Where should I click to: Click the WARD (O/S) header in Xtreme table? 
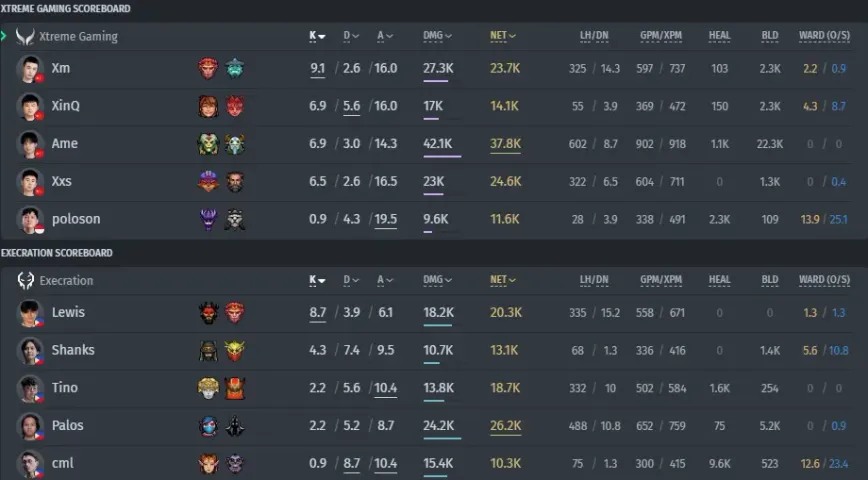click(x=824, y=36)
